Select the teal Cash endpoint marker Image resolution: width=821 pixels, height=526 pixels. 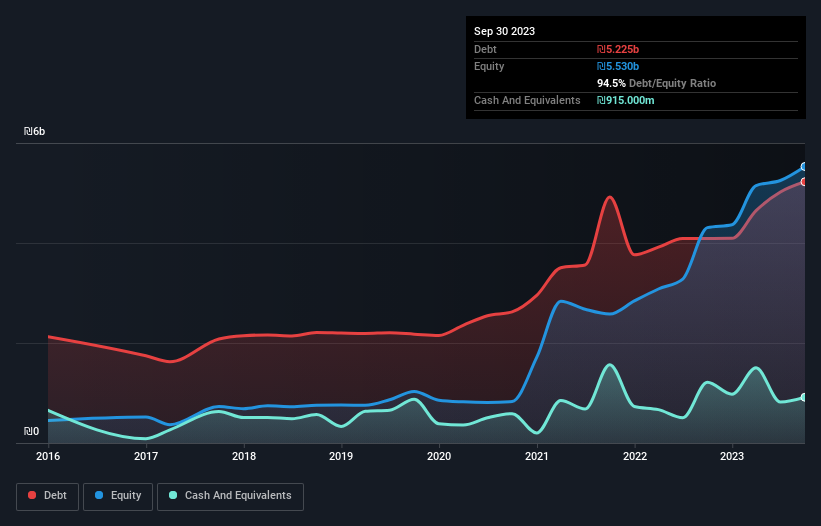point(804,397)
